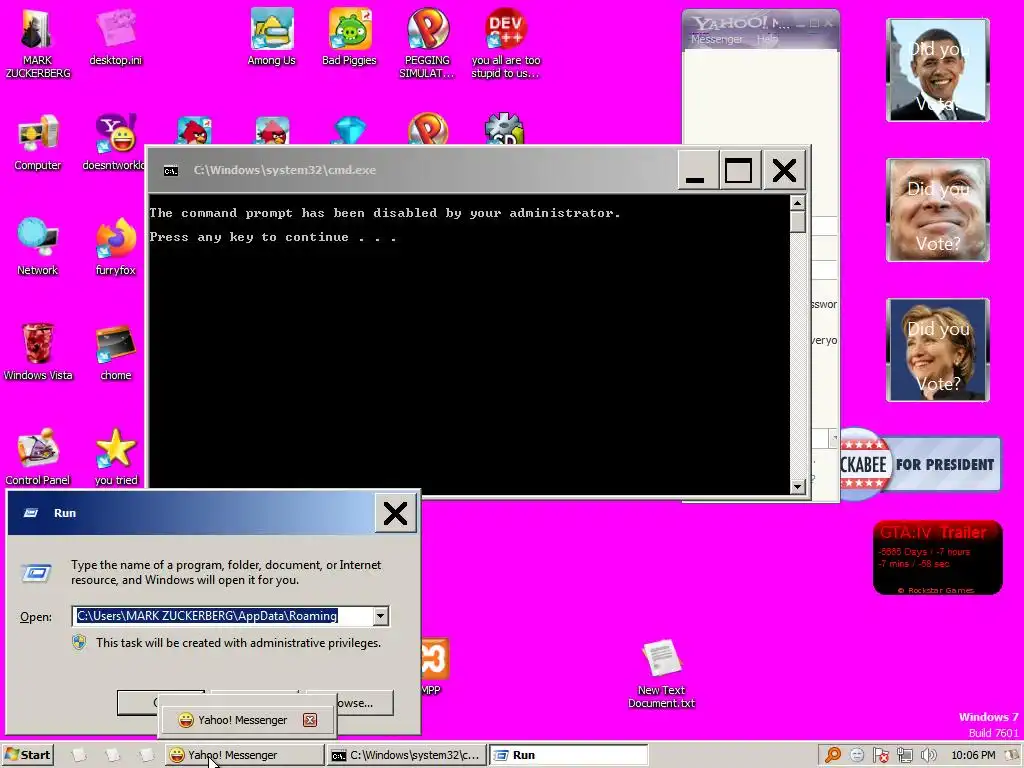Viewport: 1024px width, 768px height.
Task: Click the 'Type the name of a program' description text
Action: tap(226, 572)
